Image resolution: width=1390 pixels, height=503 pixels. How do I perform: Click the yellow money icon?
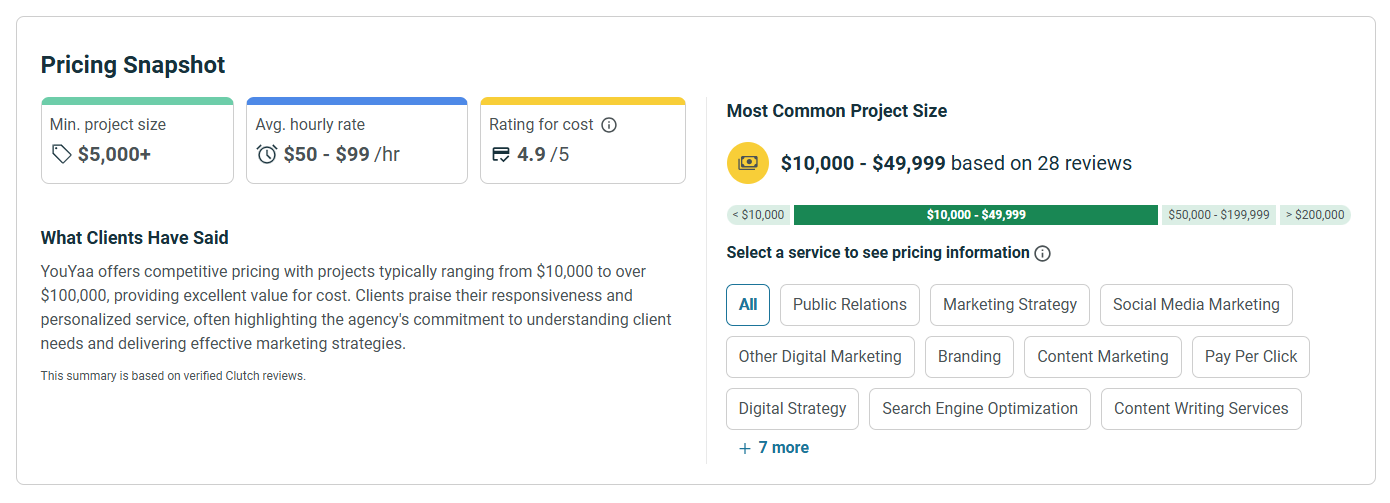click(x=748, y=163)
